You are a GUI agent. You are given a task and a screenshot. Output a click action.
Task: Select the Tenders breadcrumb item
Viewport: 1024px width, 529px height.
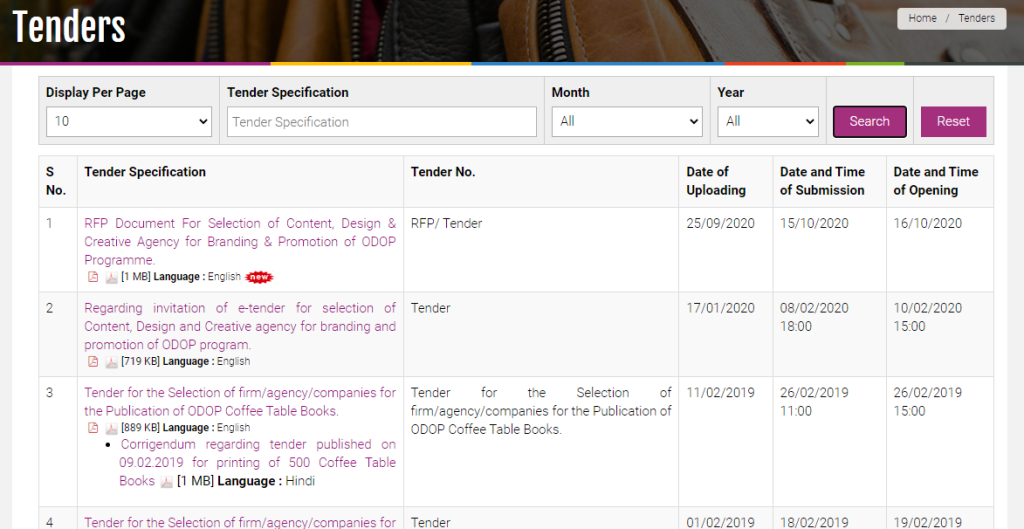tap(976, 18)
